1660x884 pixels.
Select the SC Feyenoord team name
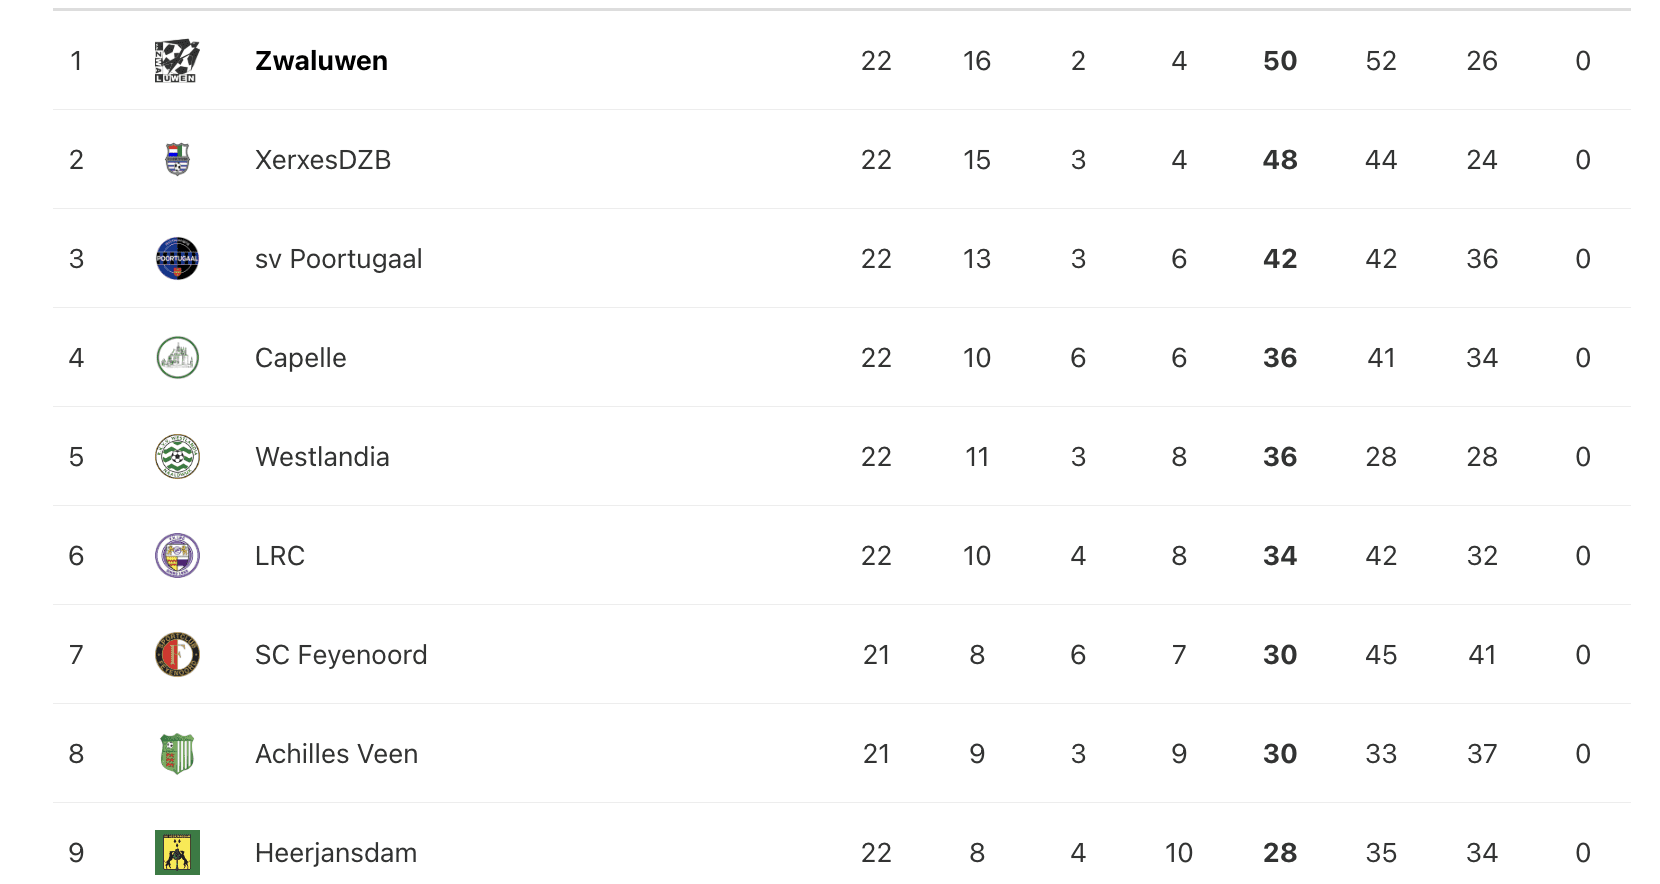tap(341, 655)
